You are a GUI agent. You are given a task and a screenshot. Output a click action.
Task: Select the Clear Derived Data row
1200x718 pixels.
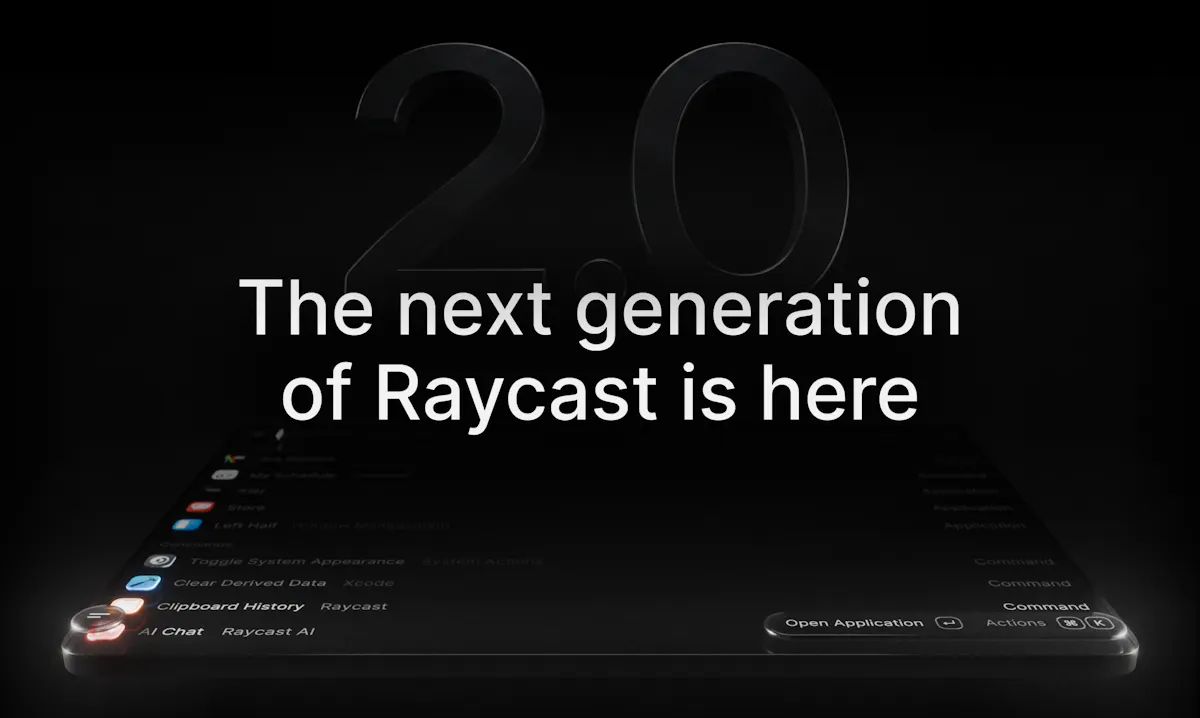click(600, 583)
